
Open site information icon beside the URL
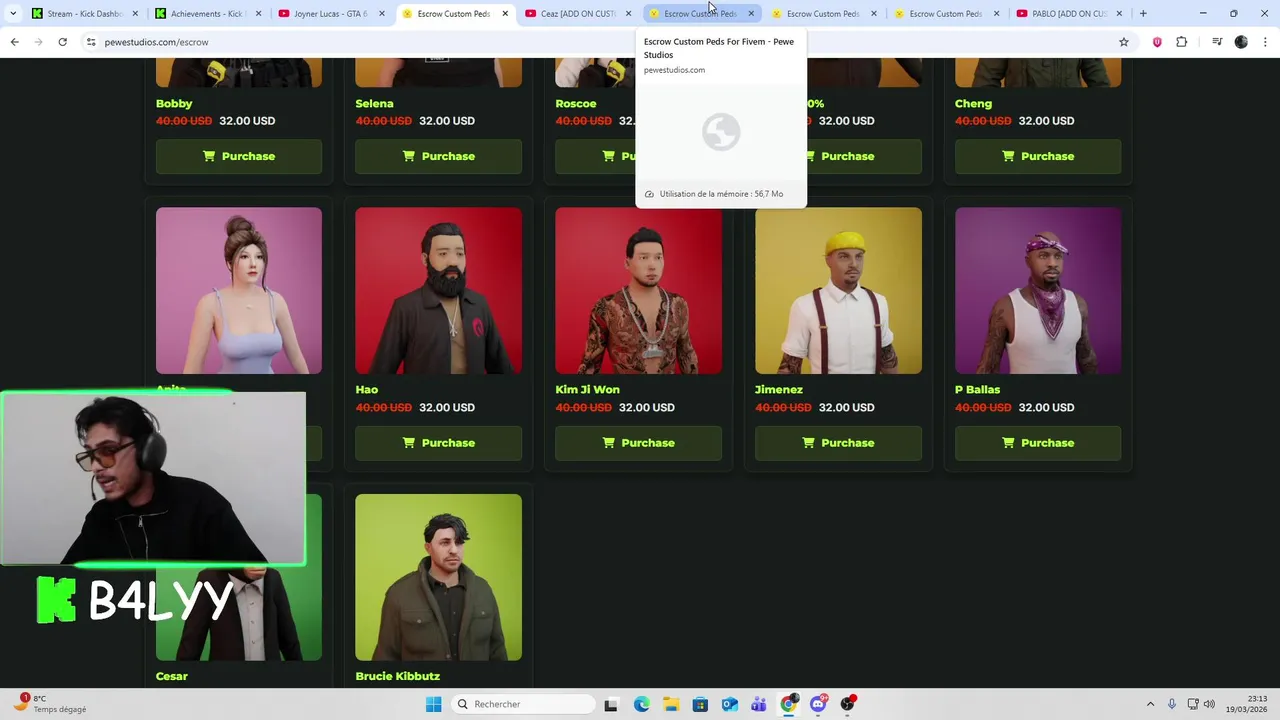(90, 42)
